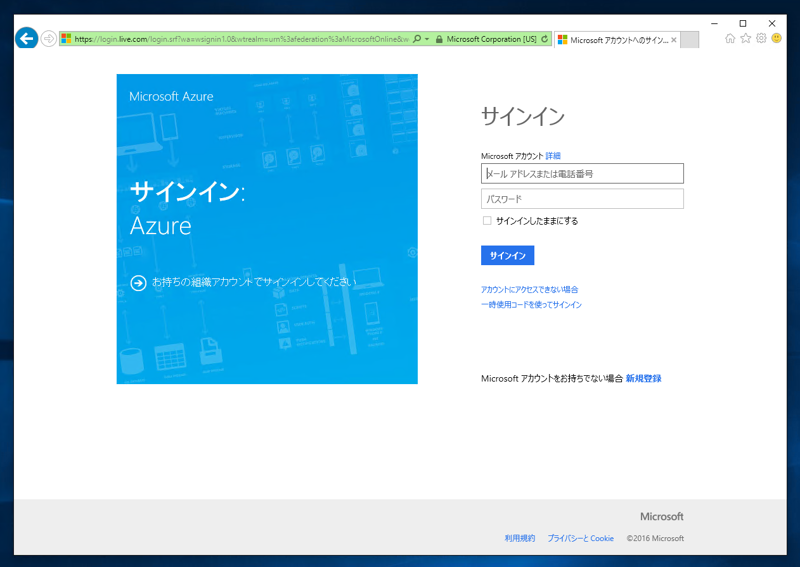Click お持ちの組織アカウントでサインインしてください text
This screenshot has height=567, width=800.
254,282
